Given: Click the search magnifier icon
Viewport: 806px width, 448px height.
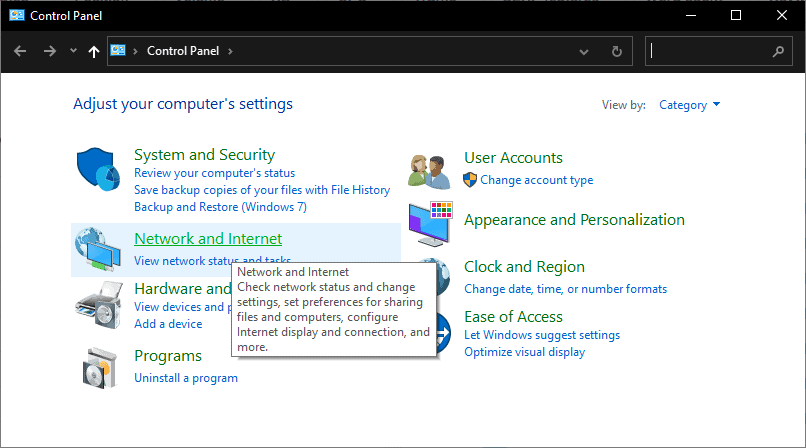Looking at the screenshot, I should click(x=778, y=51).
